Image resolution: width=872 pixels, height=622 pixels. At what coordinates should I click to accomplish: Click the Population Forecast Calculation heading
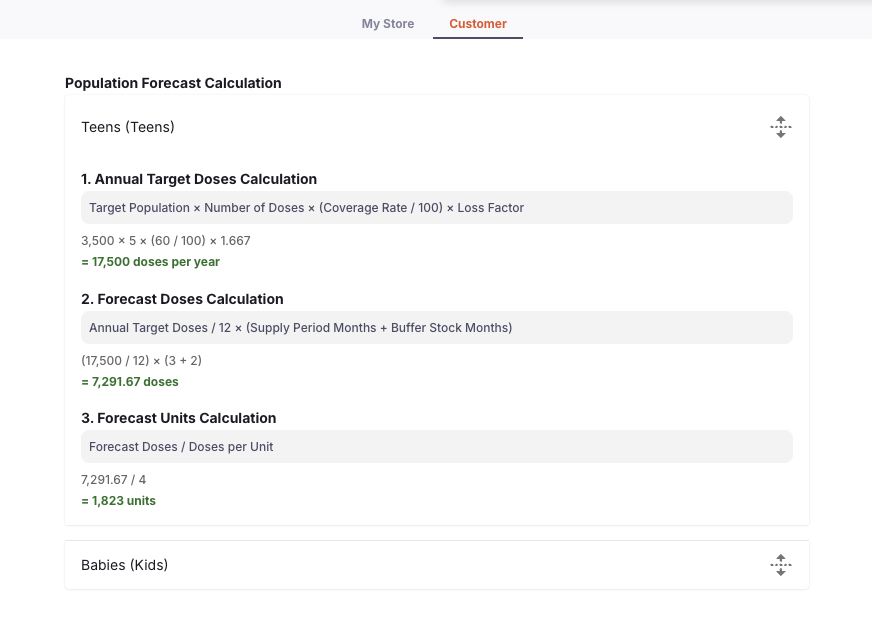tap(173, 83)
